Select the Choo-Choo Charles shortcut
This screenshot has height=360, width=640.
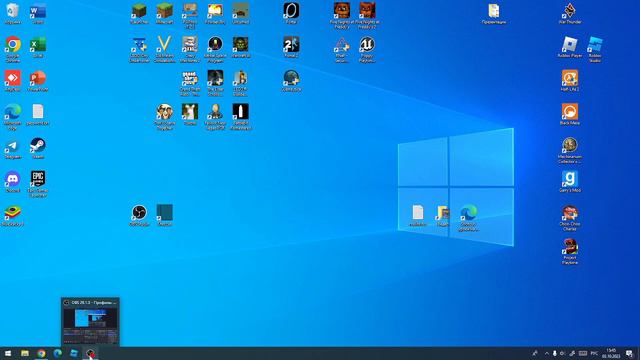(570, 218)
